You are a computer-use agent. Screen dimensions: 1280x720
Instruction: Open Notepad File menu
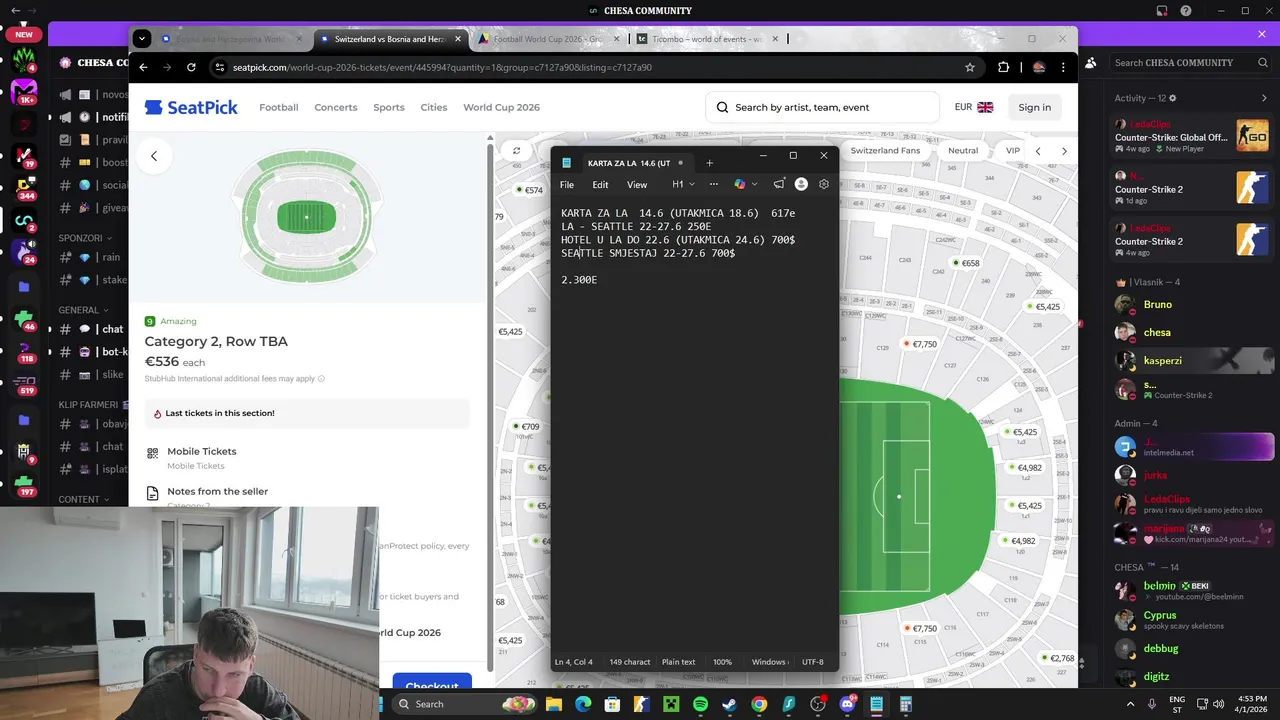pyautogui.click(x=567, y=184)
